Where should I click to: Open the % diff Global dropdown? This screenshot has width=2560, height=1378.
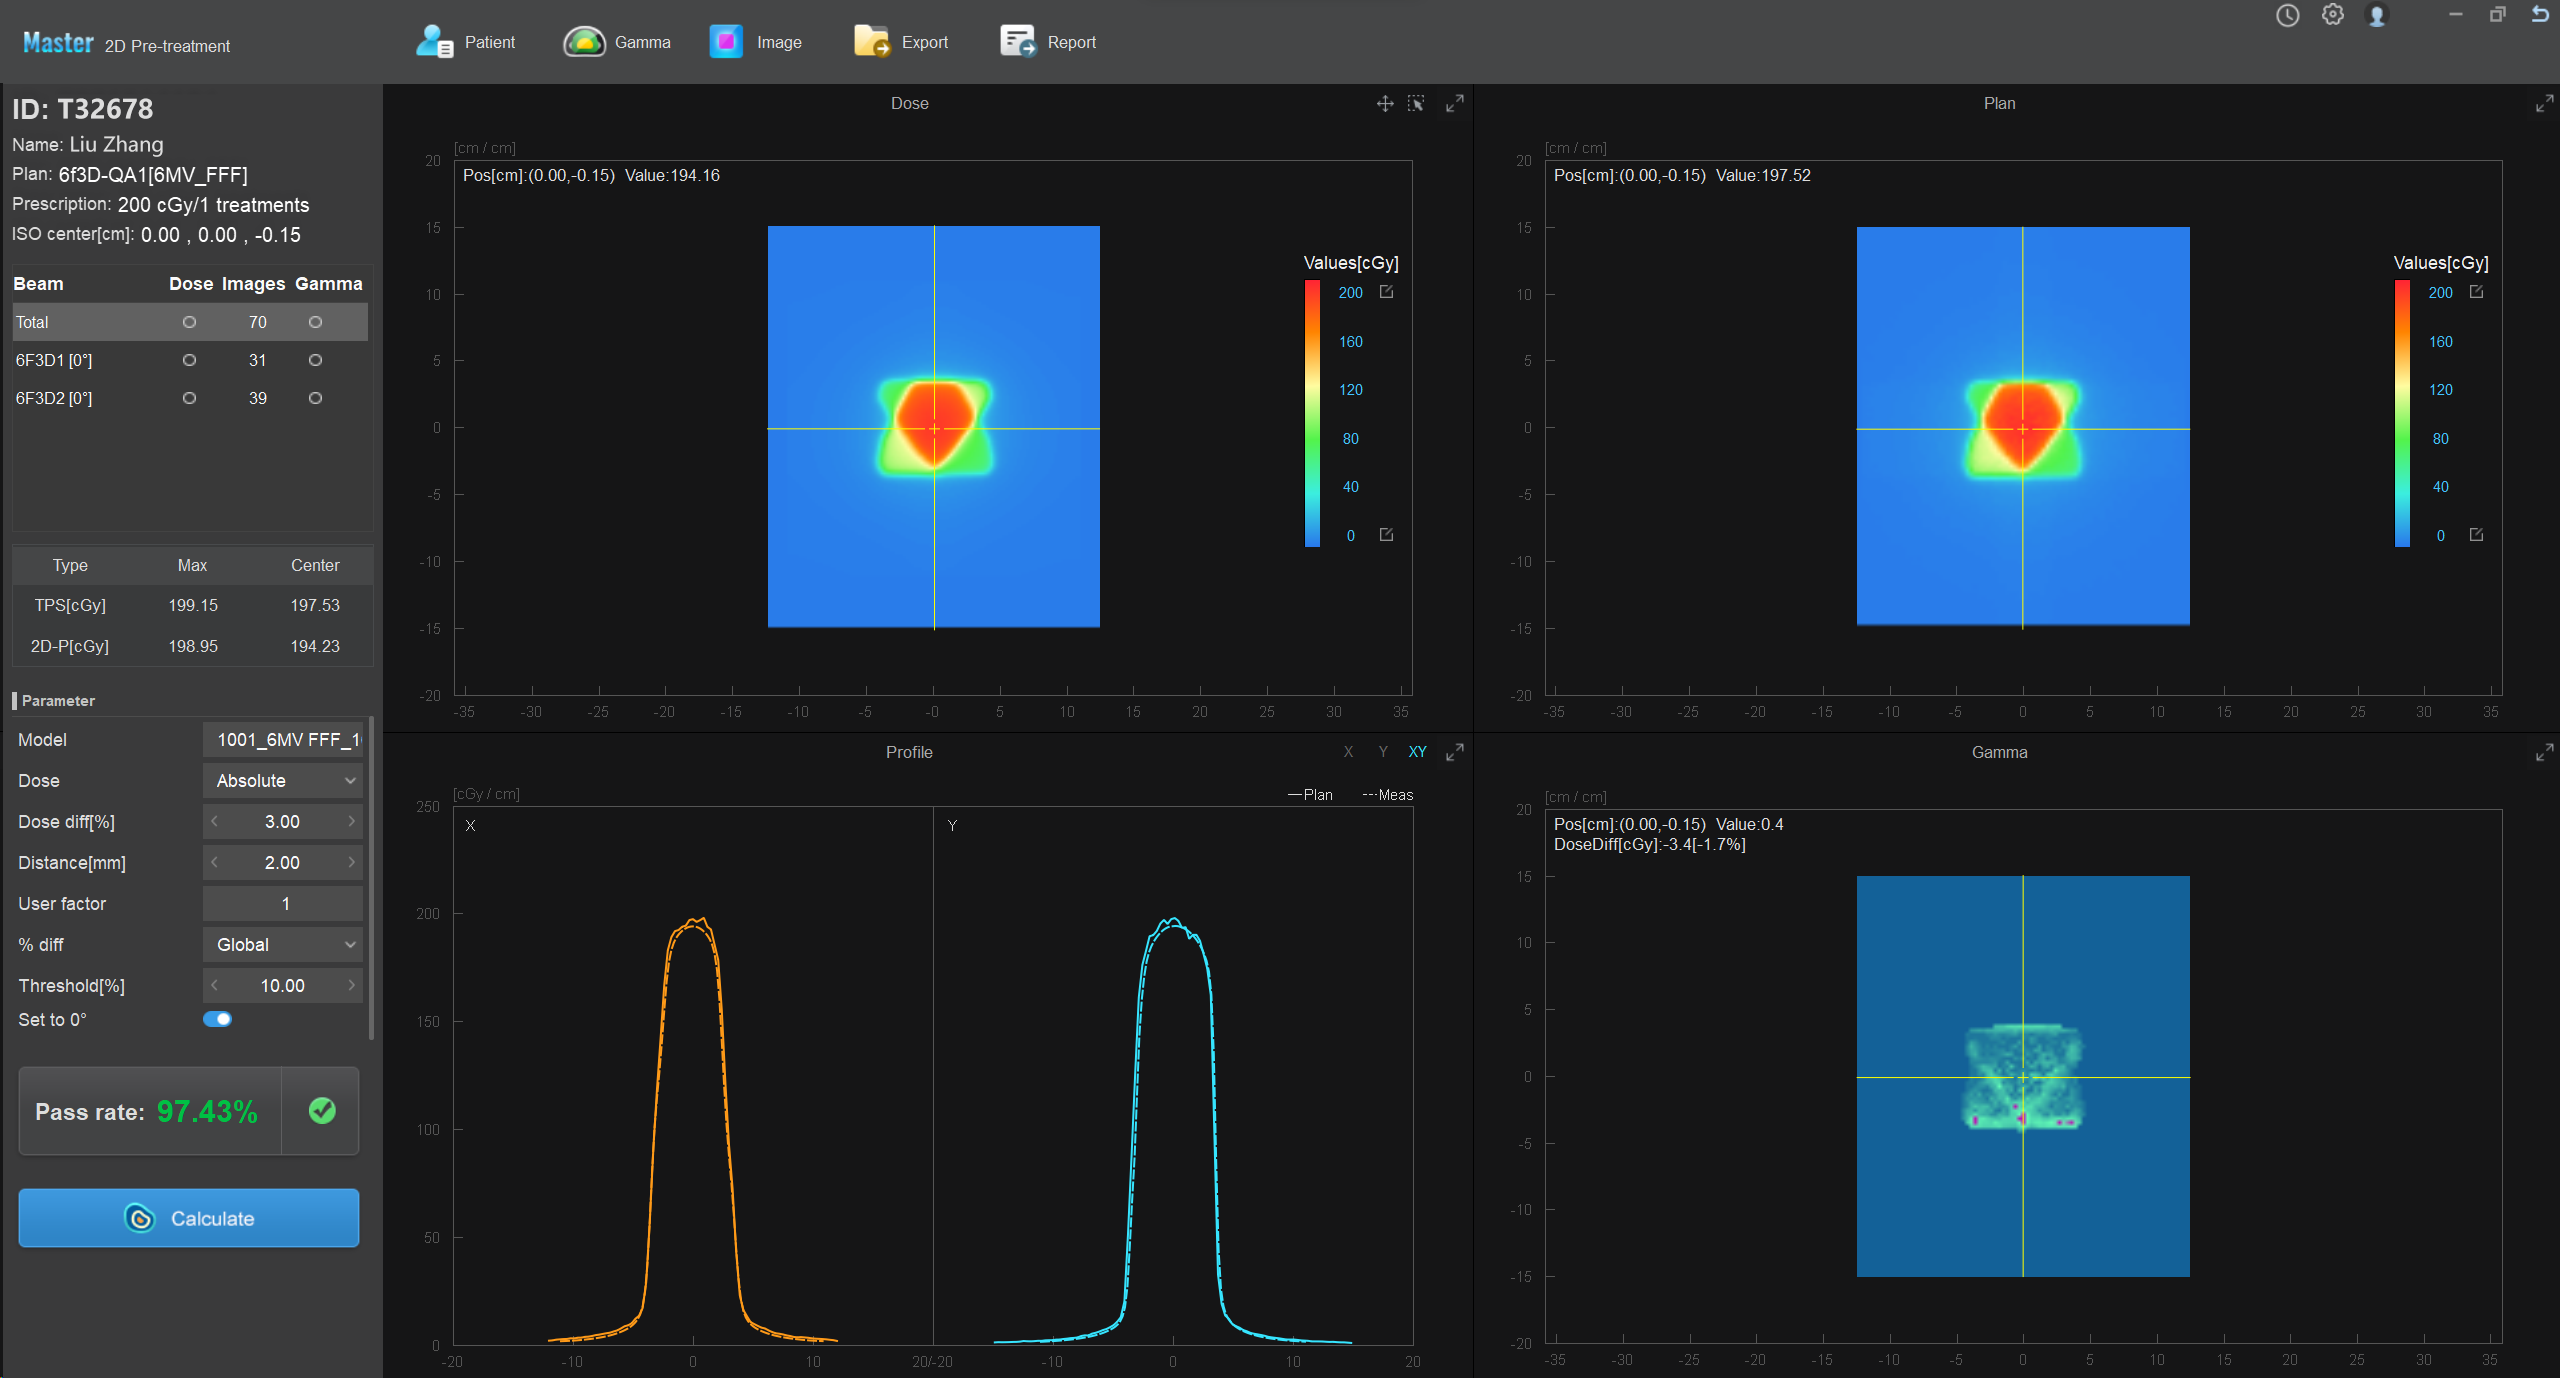(x=283, y=945)
